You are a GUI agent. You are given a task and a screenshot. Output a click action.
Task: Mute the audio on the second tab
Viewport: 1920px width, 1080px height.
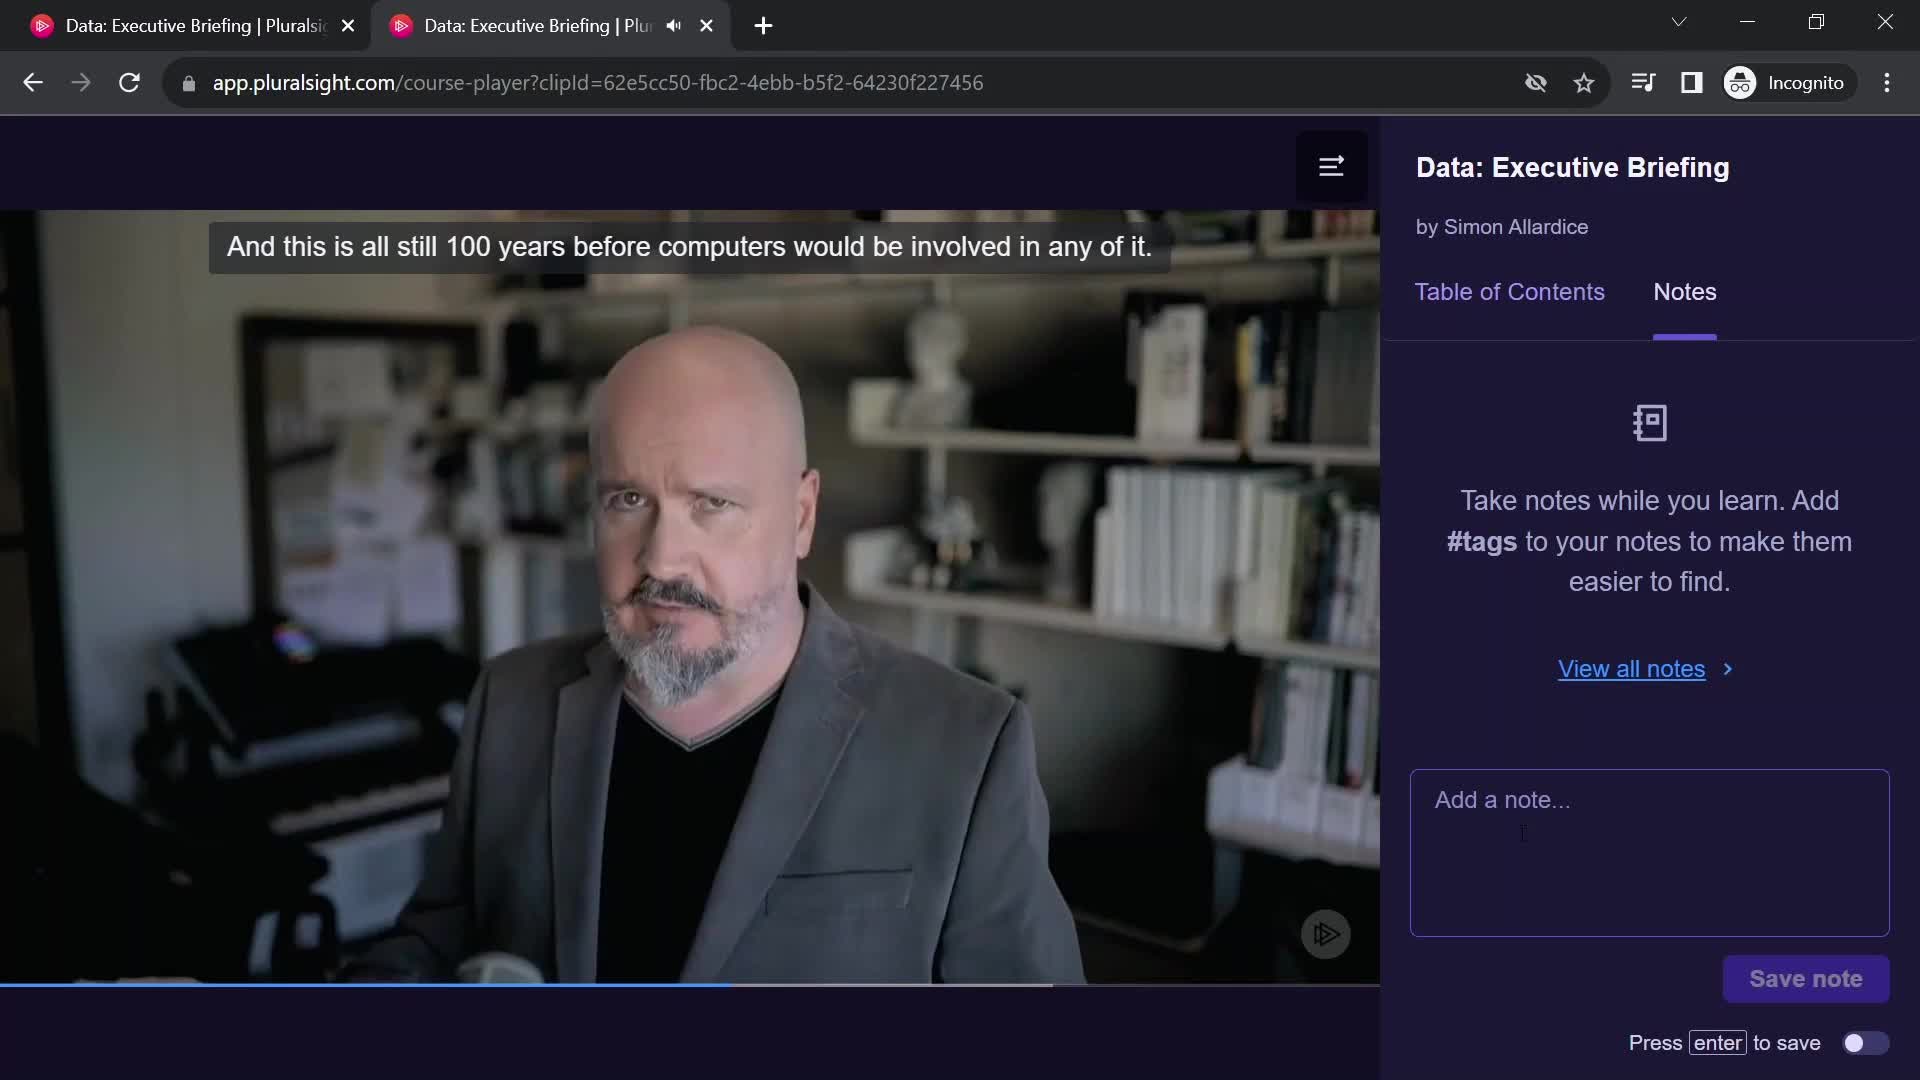click(x=674, y=26)
